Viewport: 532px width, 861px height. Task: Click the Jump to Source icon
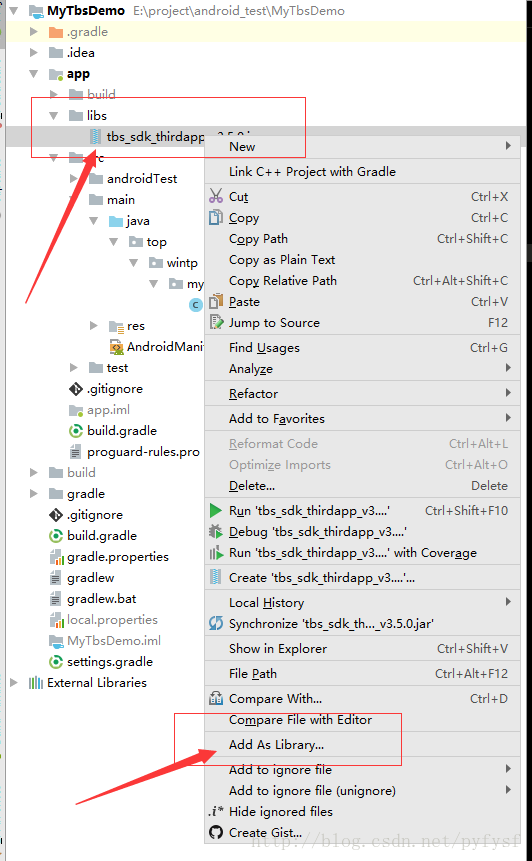[216, 322]
